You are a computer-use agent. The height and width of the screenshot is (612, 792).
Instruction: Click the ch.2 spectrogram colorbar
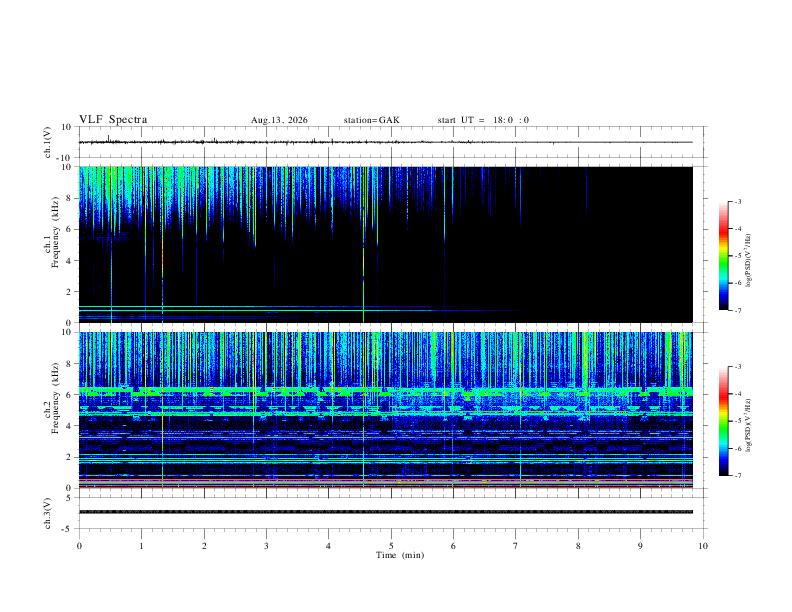[x=724, y=421]
